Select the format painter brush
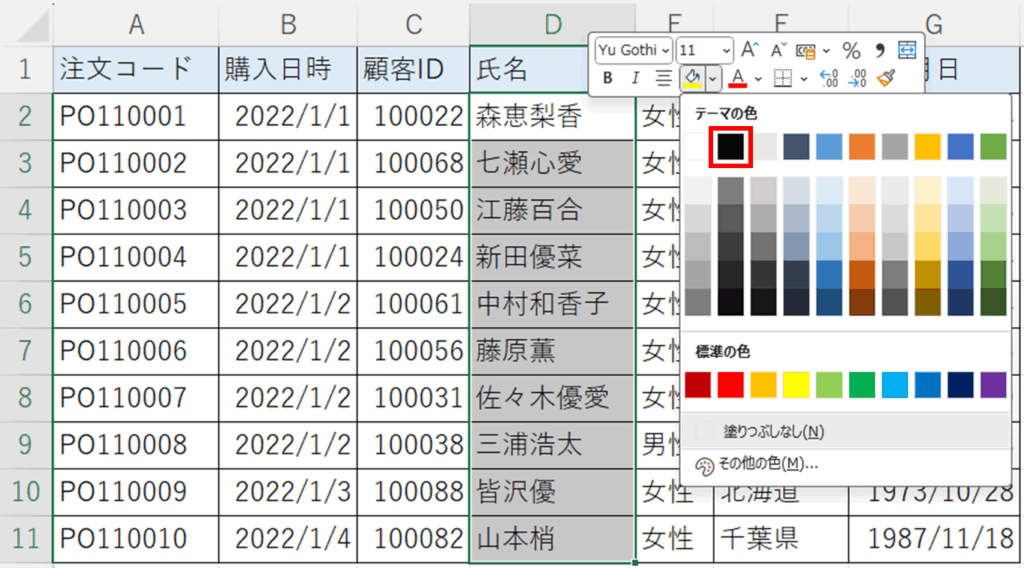The width and height of the screenshot is (1024, 568). (885, 78)
